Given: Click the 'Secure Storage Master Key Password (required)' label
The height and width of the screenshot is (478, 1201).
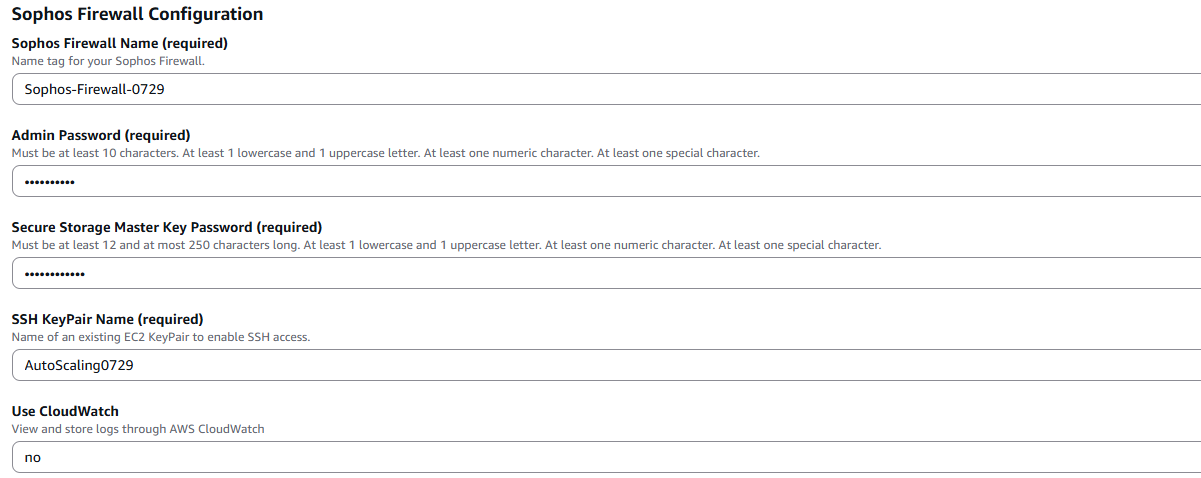Looking at the screenshot, I should coord(167,227).
